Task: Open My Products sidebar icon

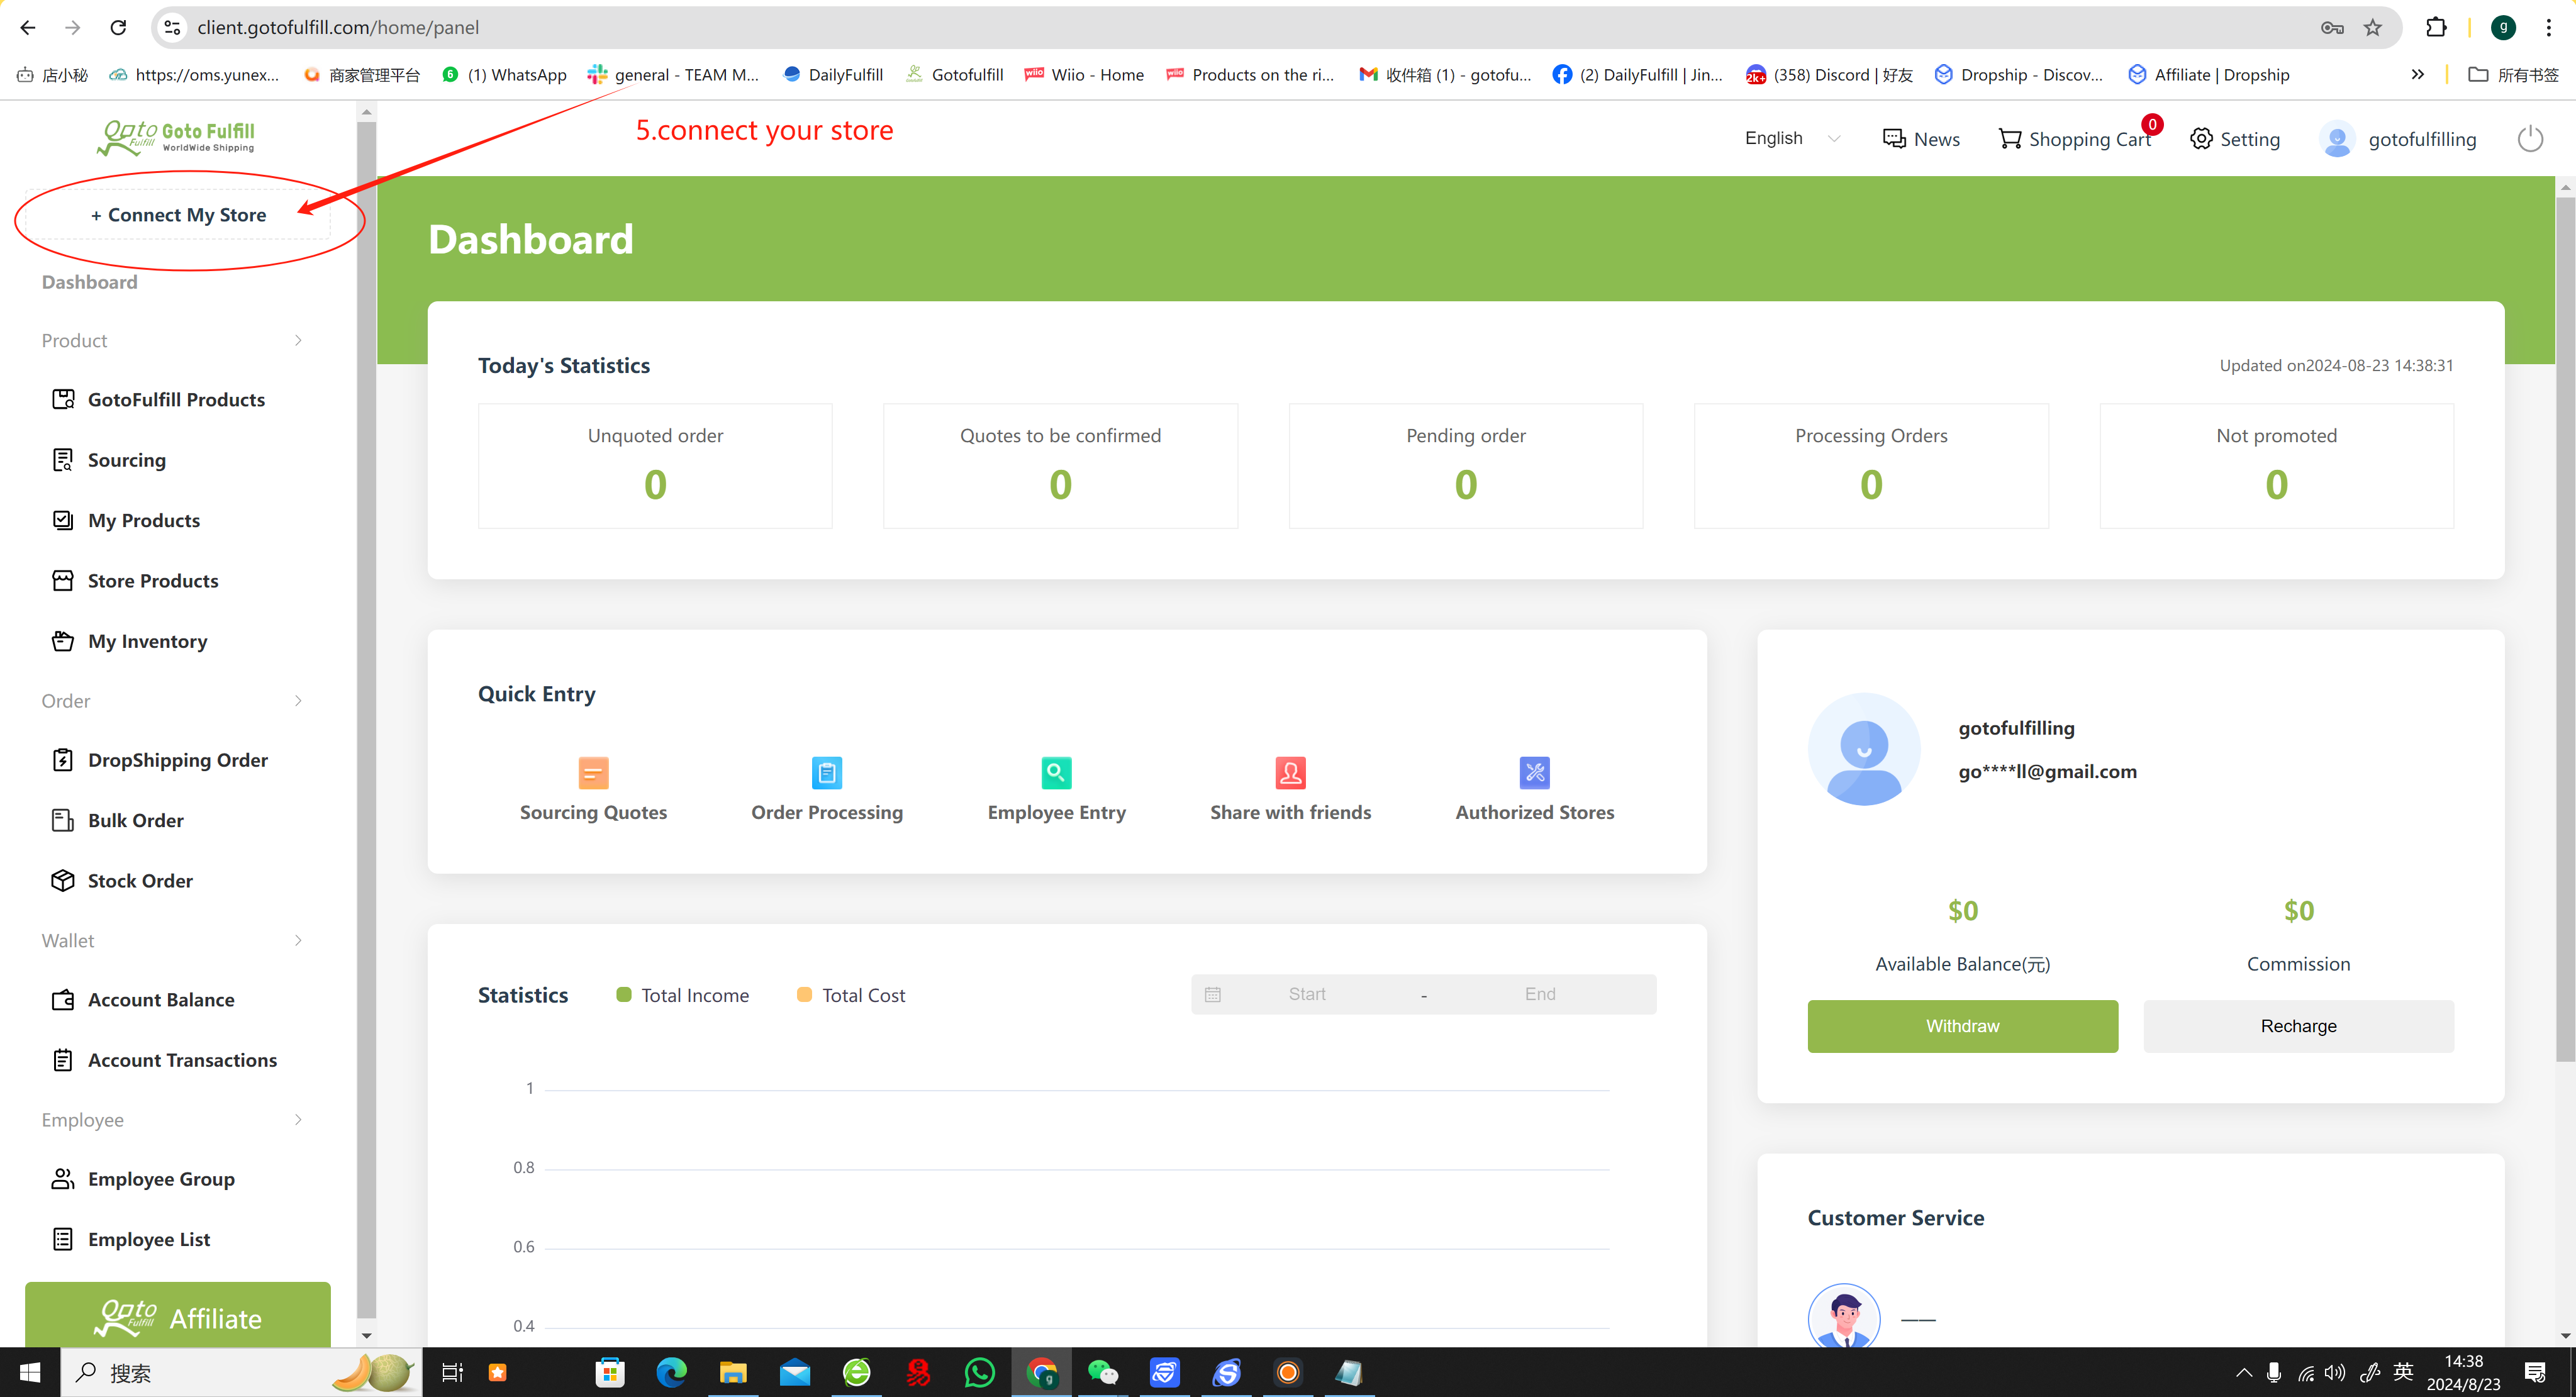Action: coord(63,520)
